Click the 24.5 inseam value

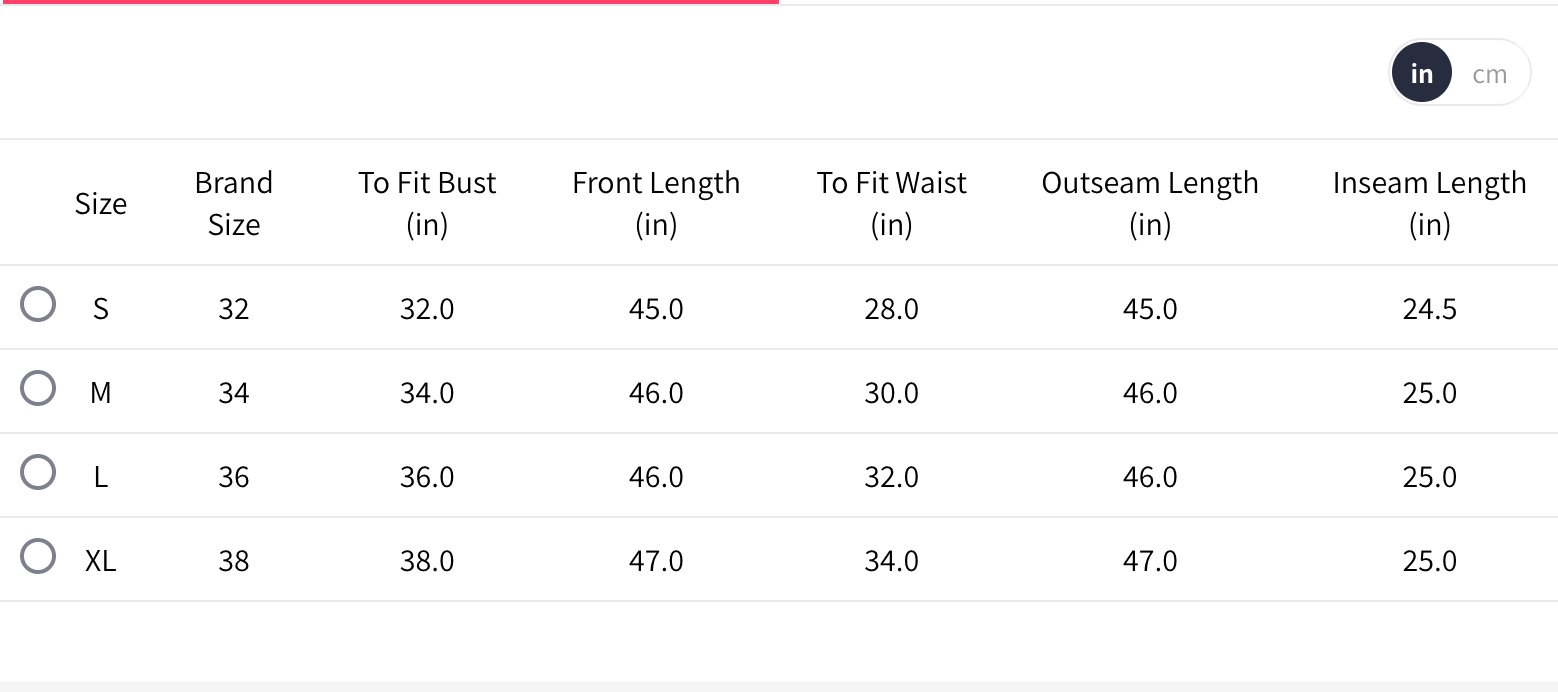pyautogui.click(x=1429, y=309)
